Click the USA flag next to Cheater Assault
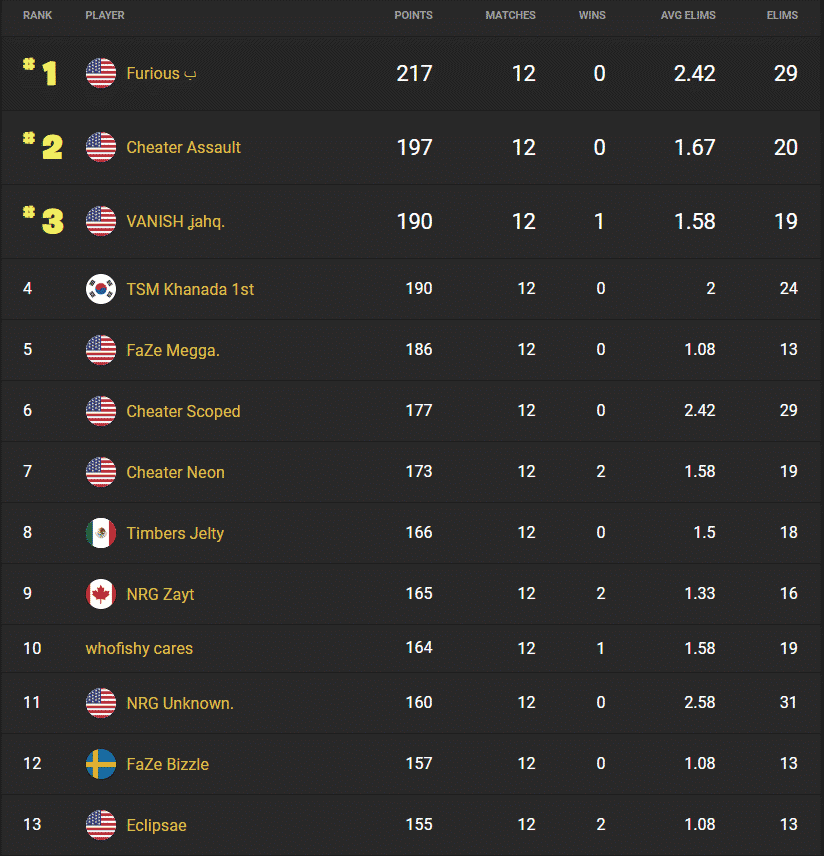This screenshot has height=856, width=824. click(100, 146)
